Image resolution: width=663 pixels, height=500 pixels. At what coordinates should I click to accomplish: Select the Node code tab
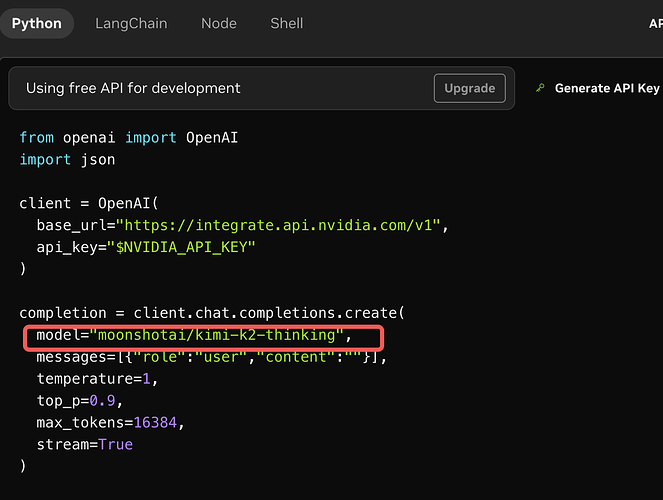(219, 23)
